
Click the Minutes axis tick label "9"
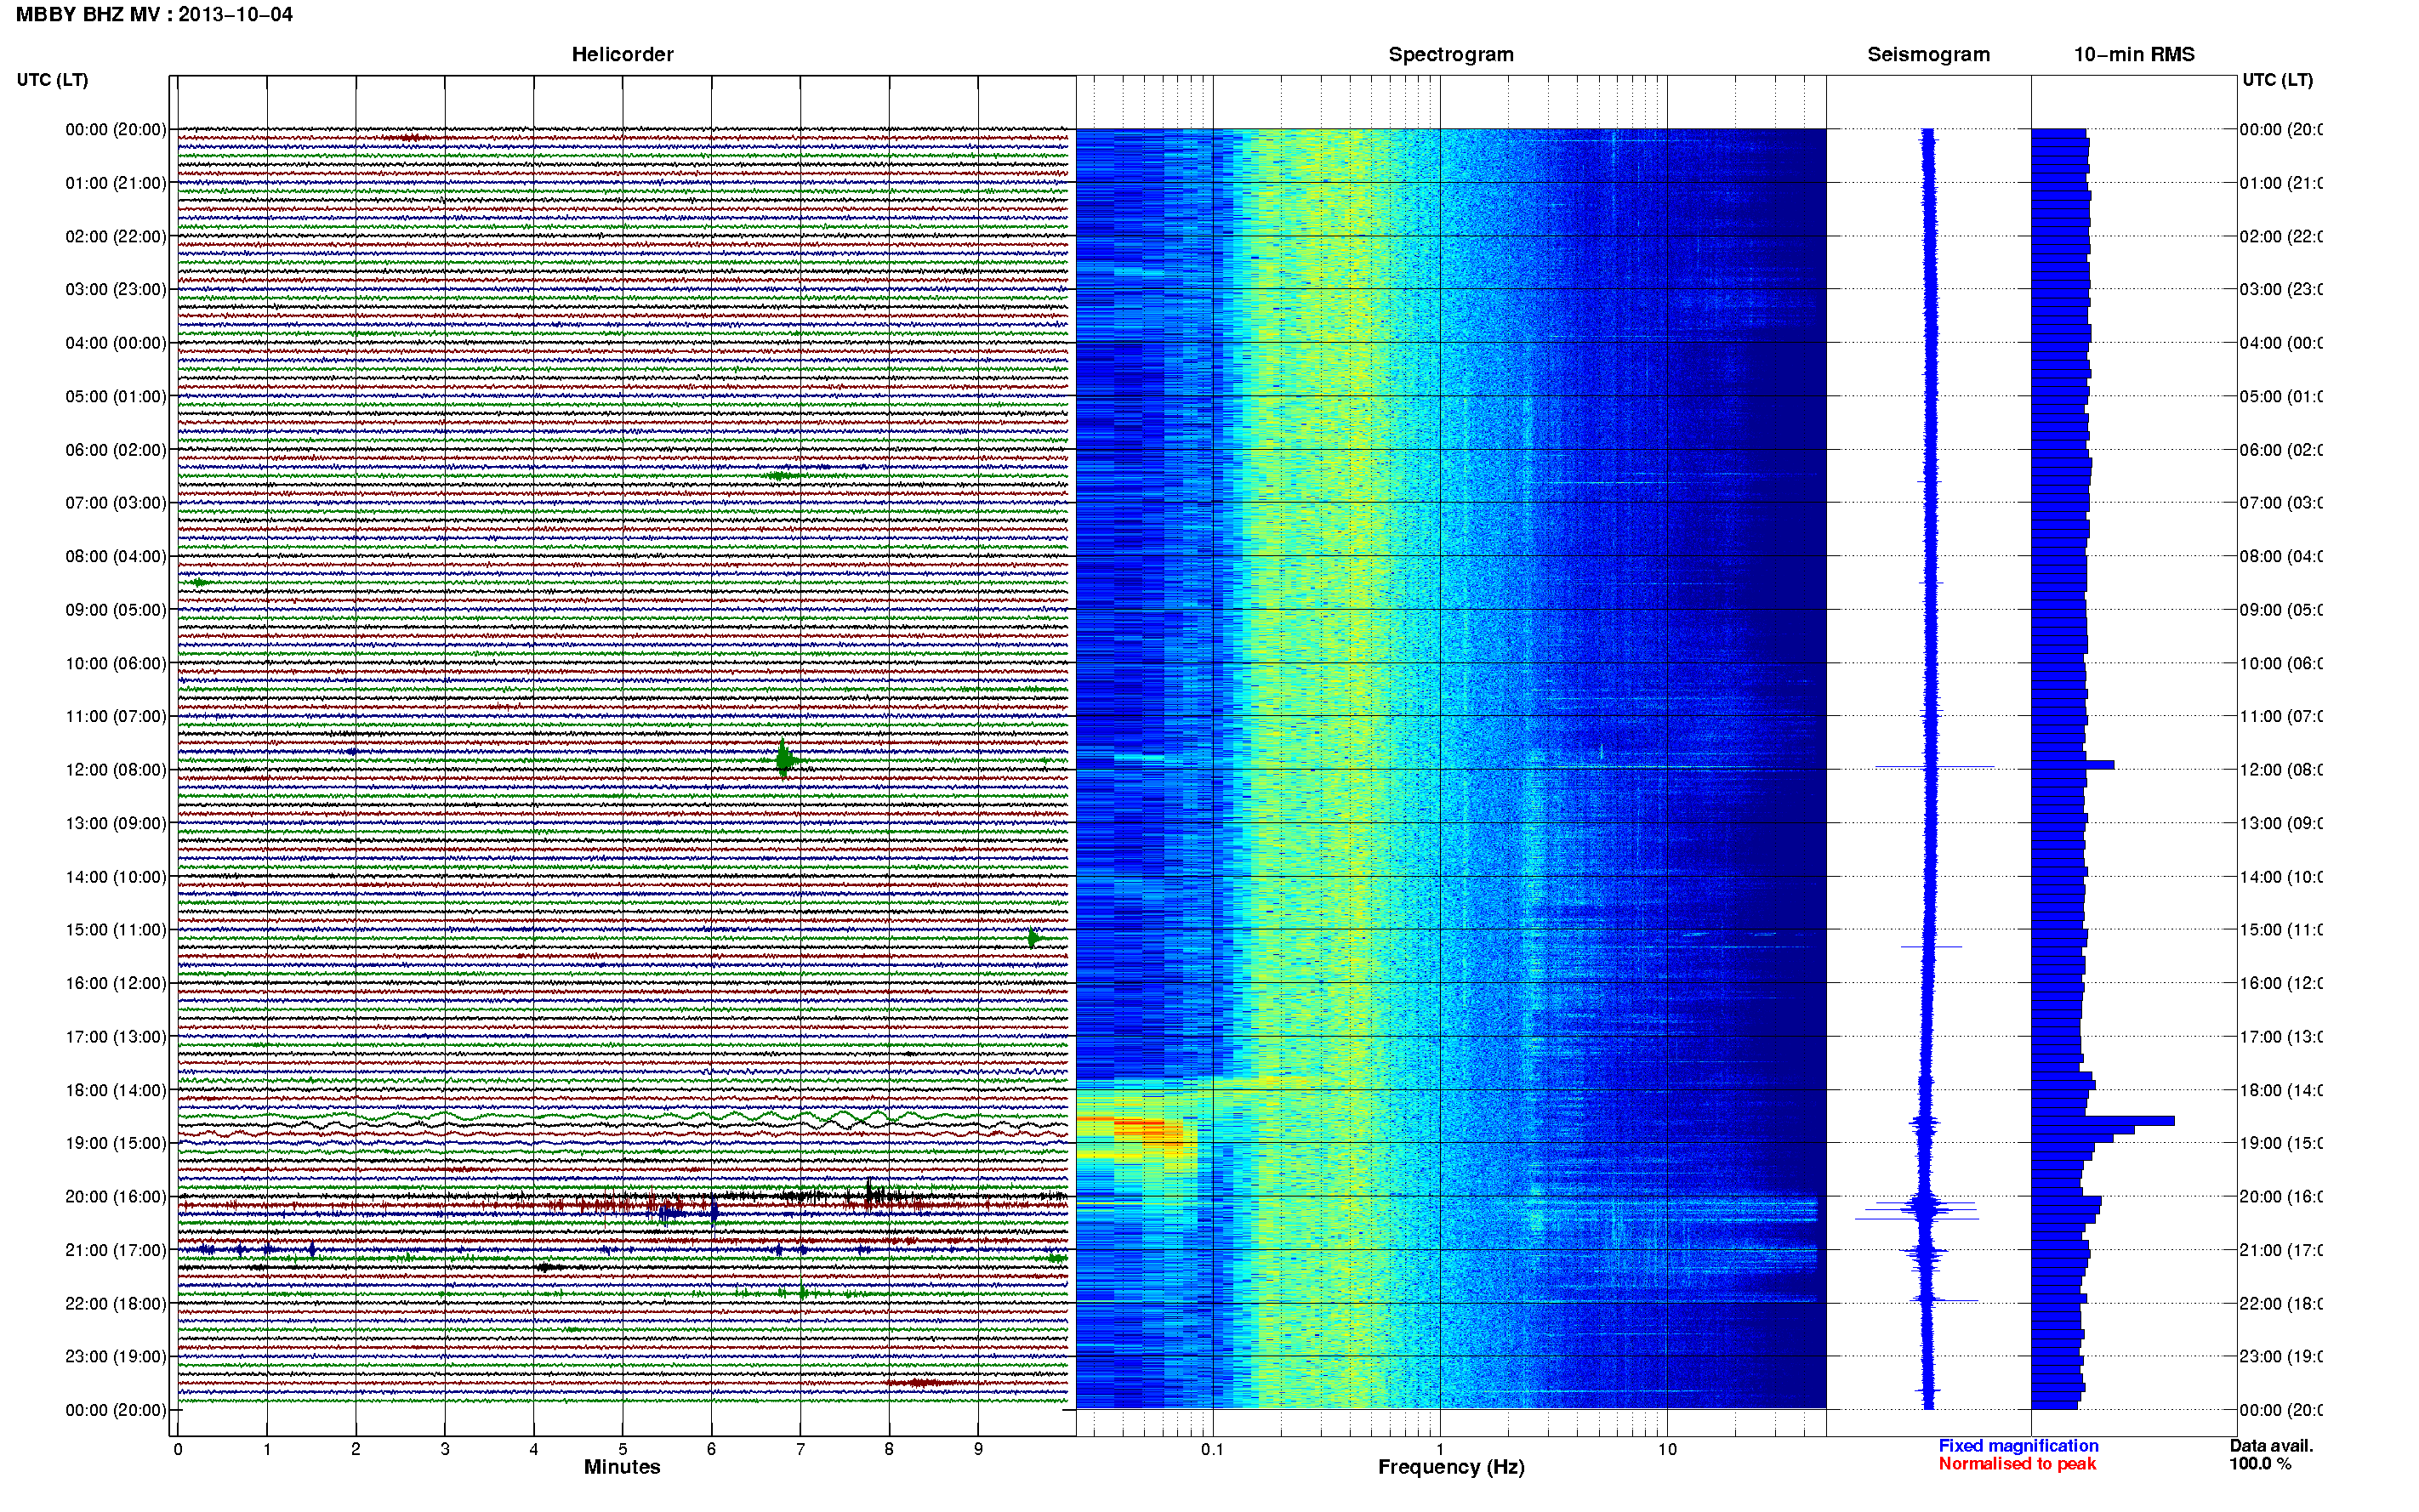tap(978, 1449)
